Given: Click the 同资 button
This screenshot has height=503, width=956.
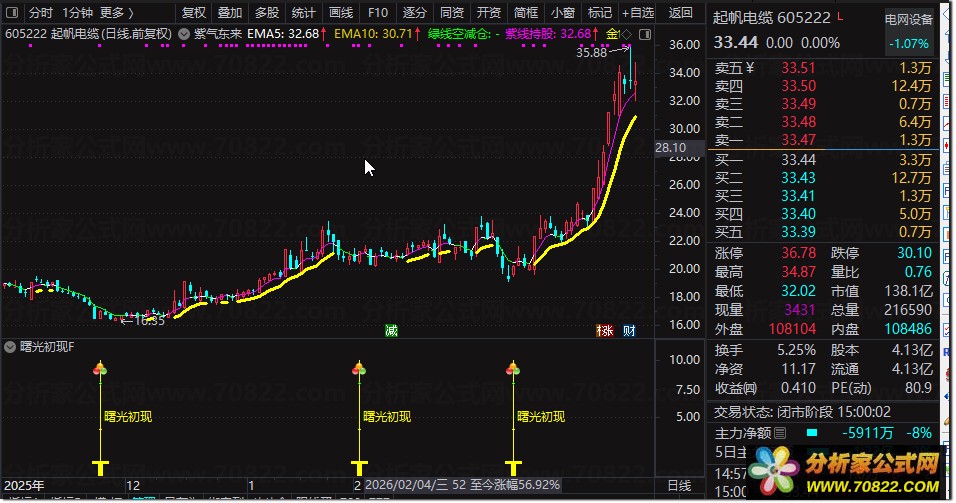Looking at the screenshot, I should tap(452, 12).
